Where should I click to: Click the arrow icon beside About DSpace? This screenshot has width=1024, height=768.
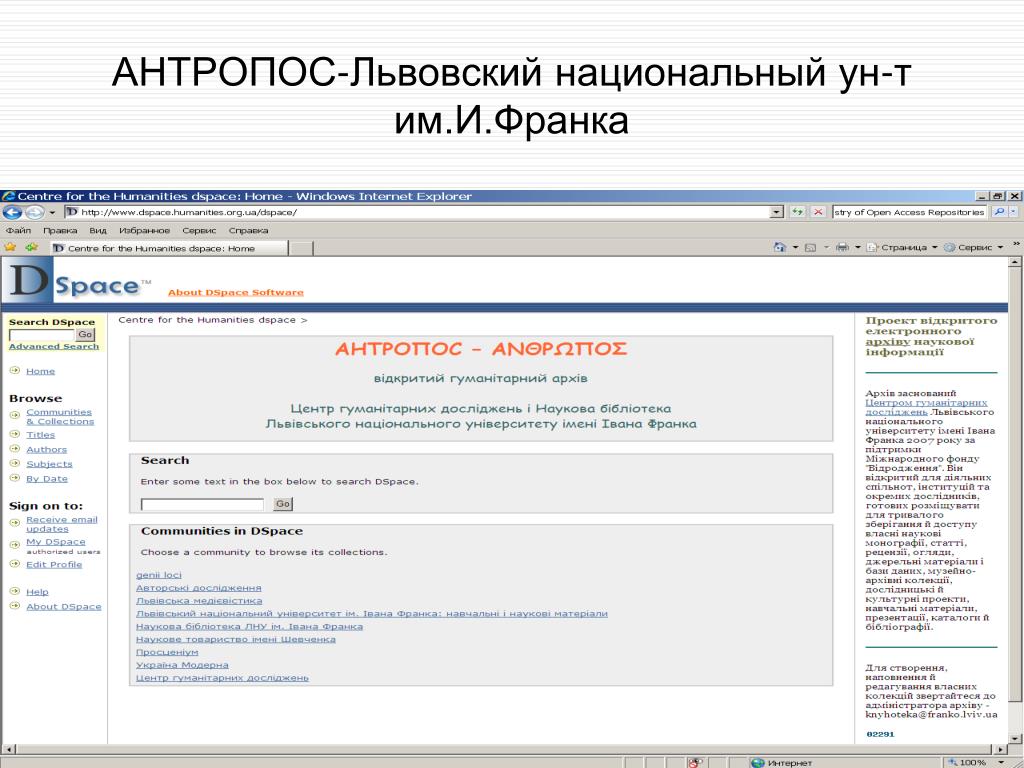click(15, 606)
